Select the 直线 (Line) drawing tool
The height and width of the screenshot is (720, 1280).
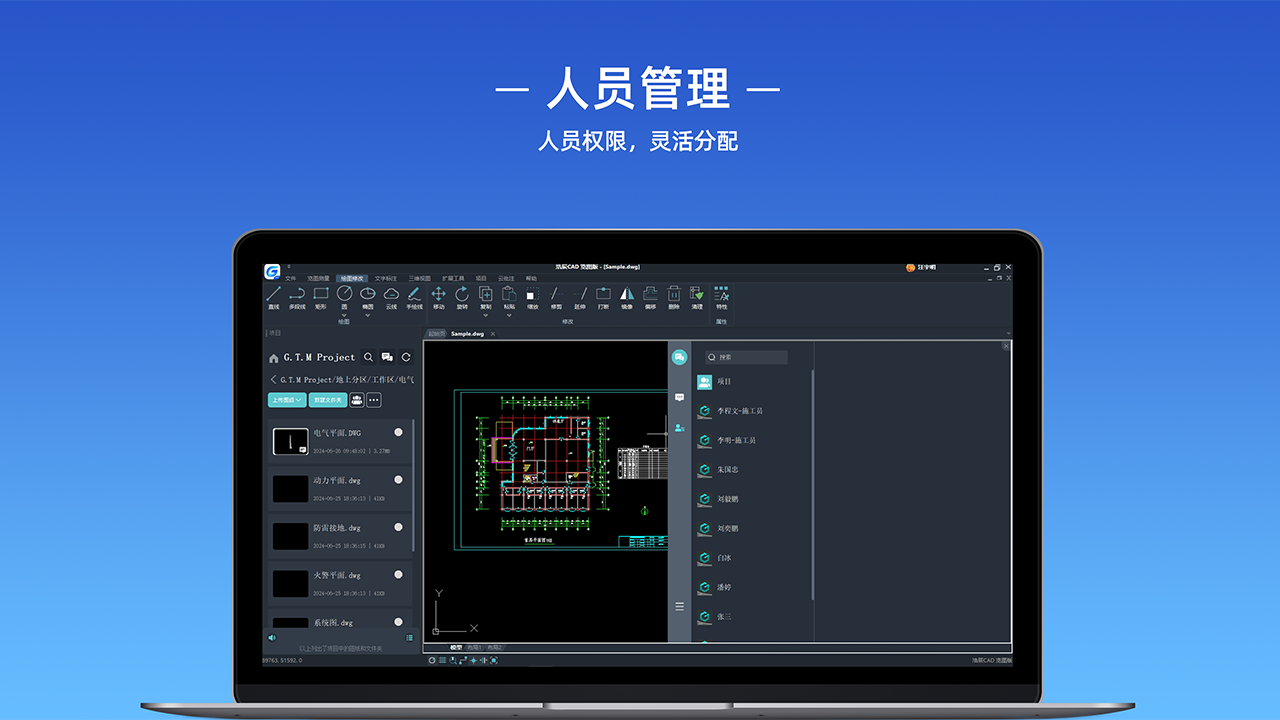[273, 295]
